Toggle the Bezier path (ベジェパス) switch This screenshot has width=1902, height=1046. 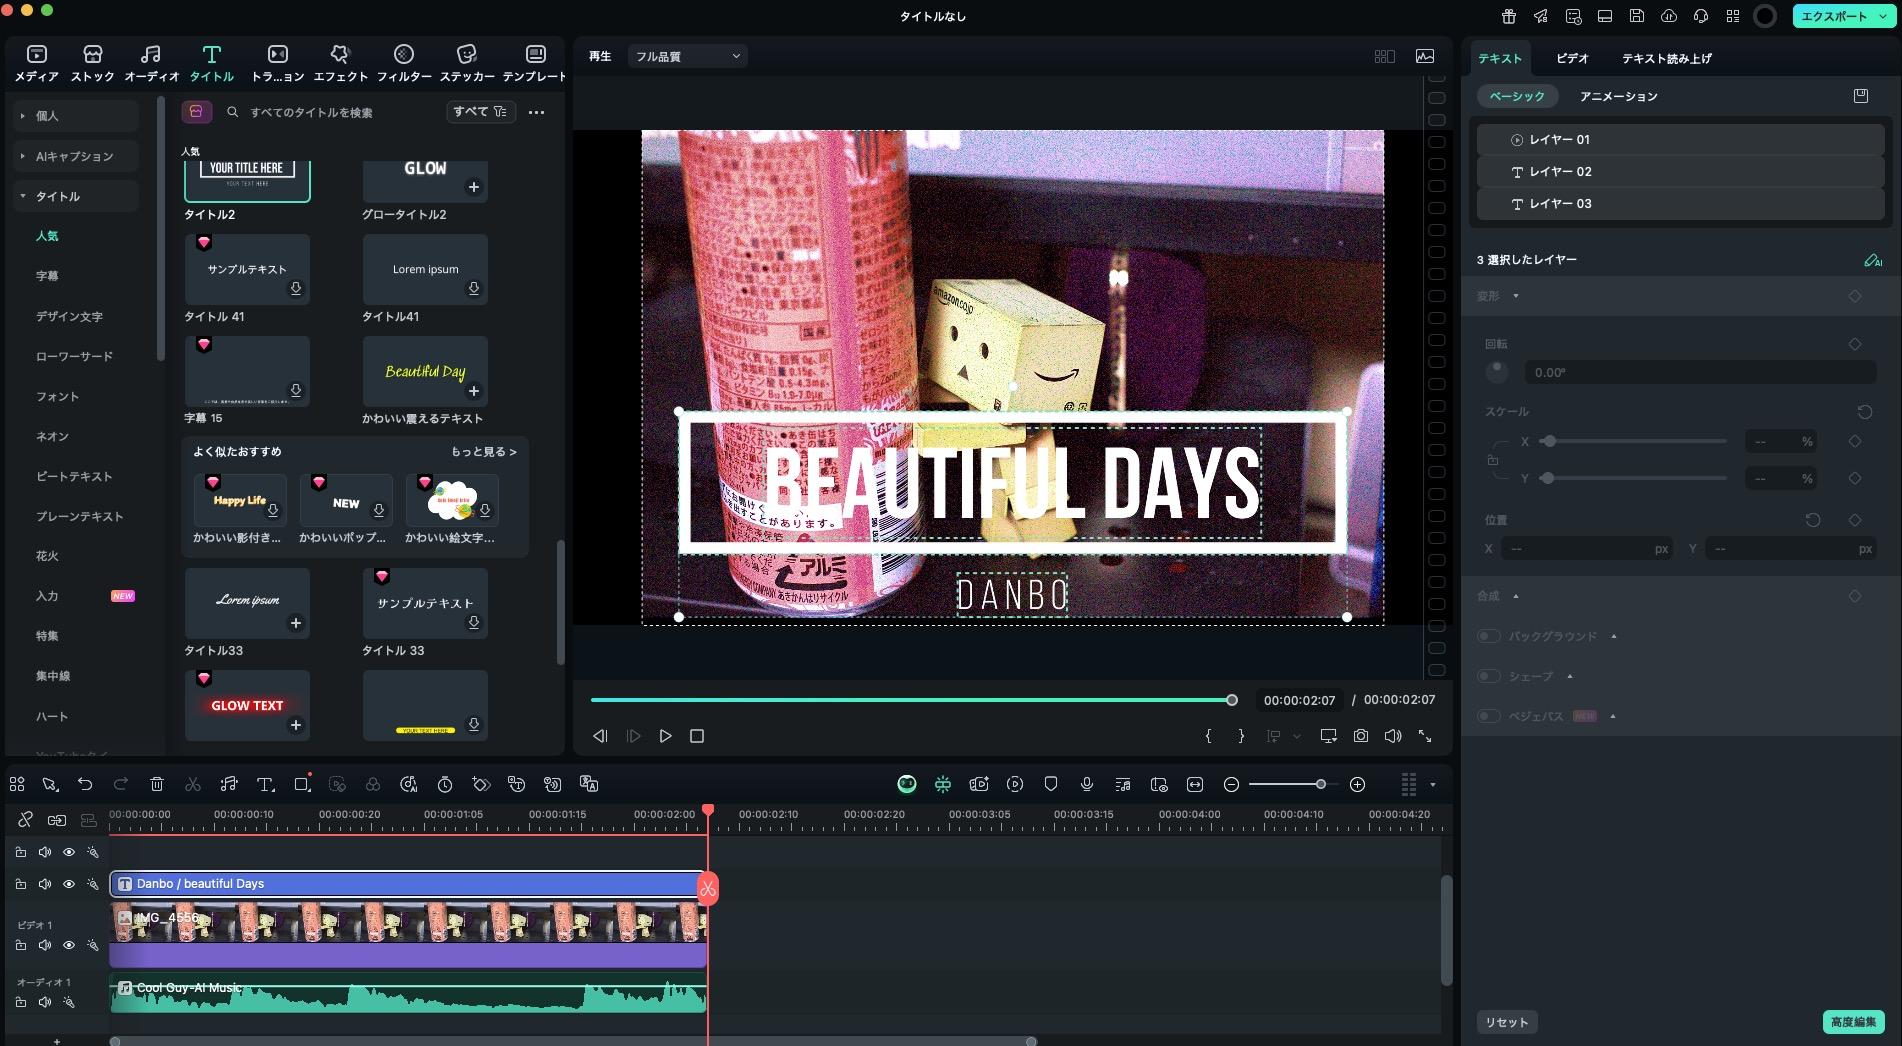[1488, 716]
